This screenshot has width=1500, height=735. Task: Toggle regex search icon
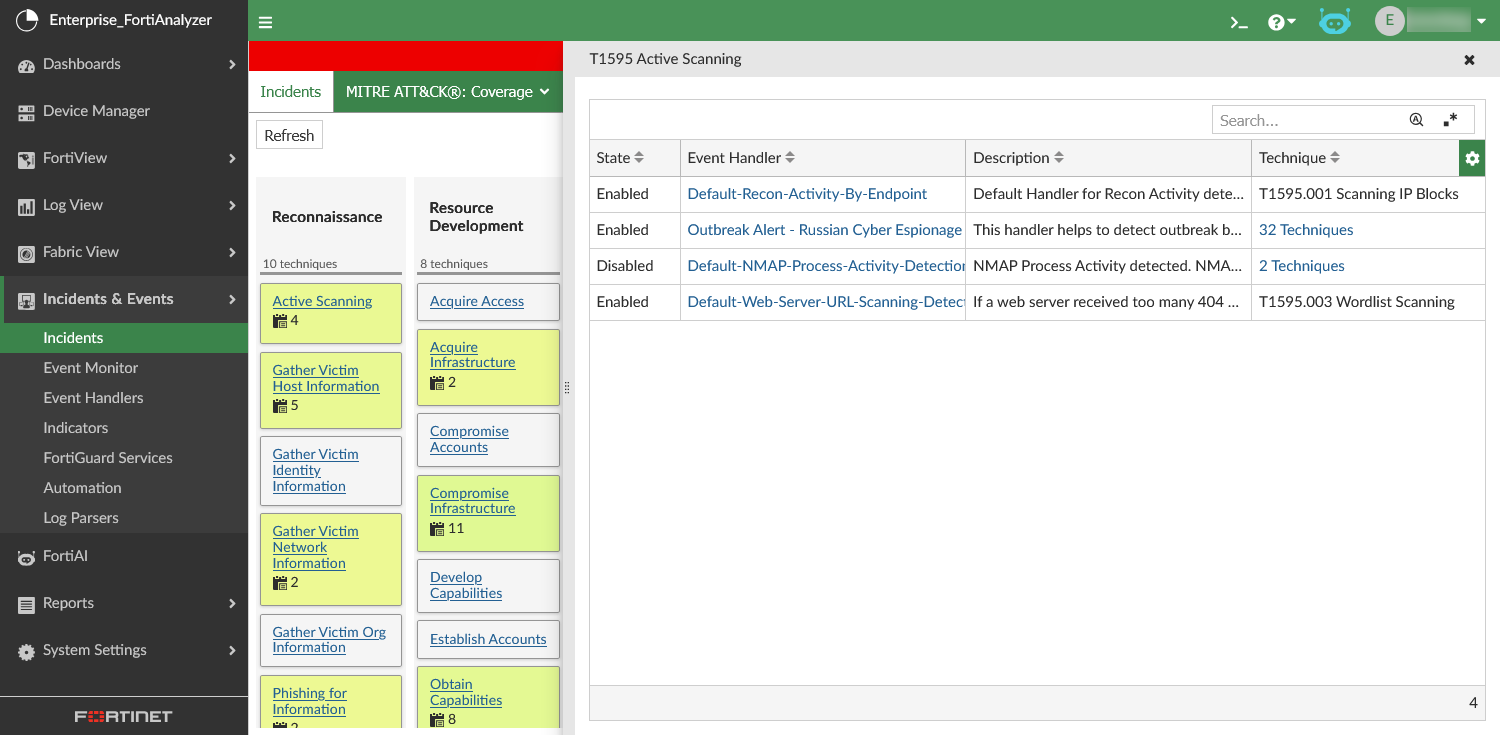(1450, 120)
